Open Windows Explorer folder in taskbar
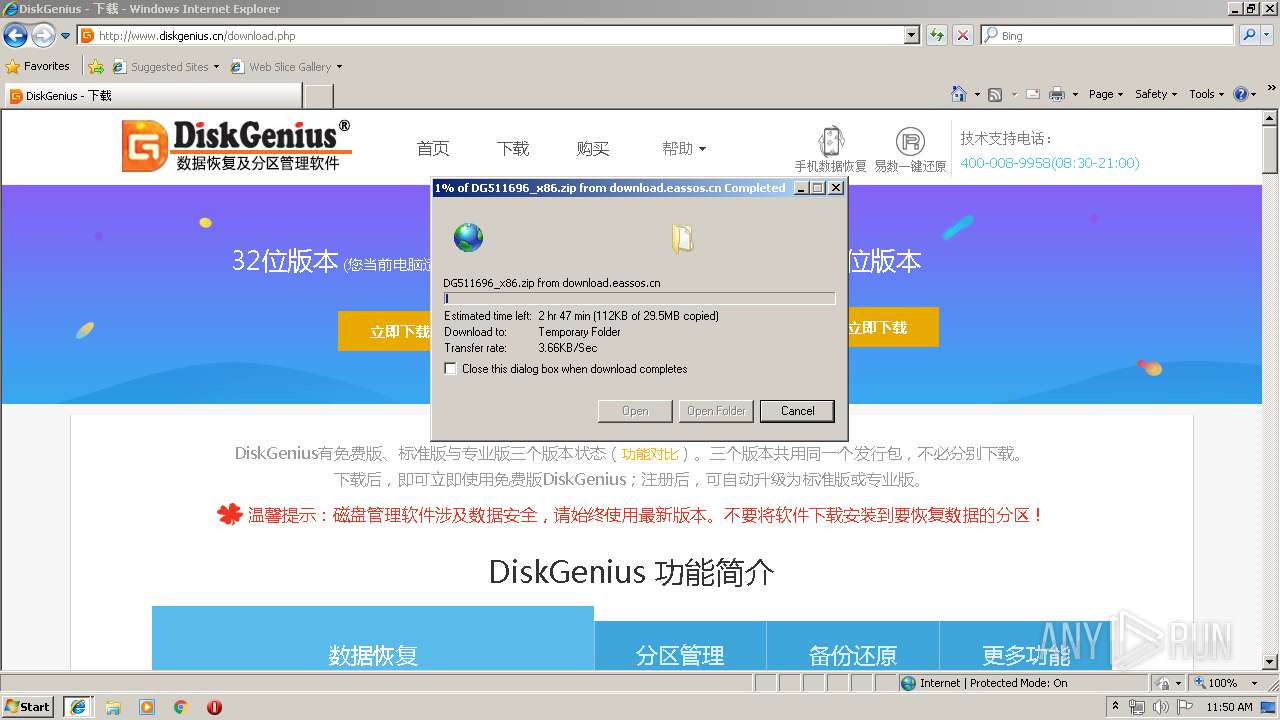Screen dimensions: 1280x720 tap(113, 707)
